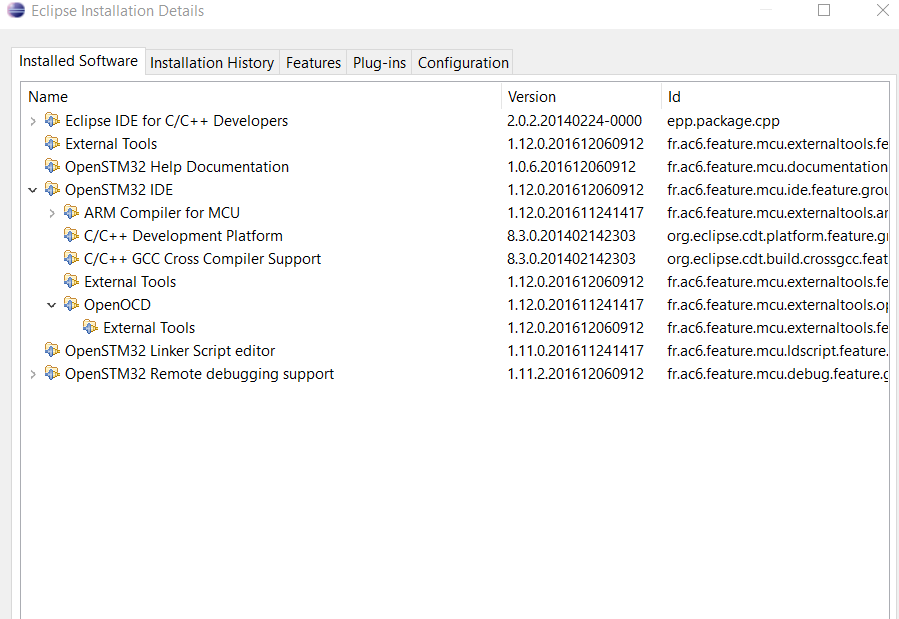Click the OpenSTM32 IDE feature icon
The height and width of the screenshot is (619, 899).
(52, 190)
